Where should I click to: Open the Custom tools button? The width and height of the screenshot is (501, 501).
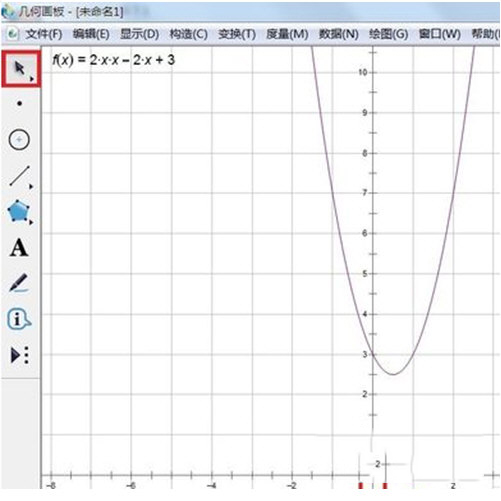click(20, 355)
